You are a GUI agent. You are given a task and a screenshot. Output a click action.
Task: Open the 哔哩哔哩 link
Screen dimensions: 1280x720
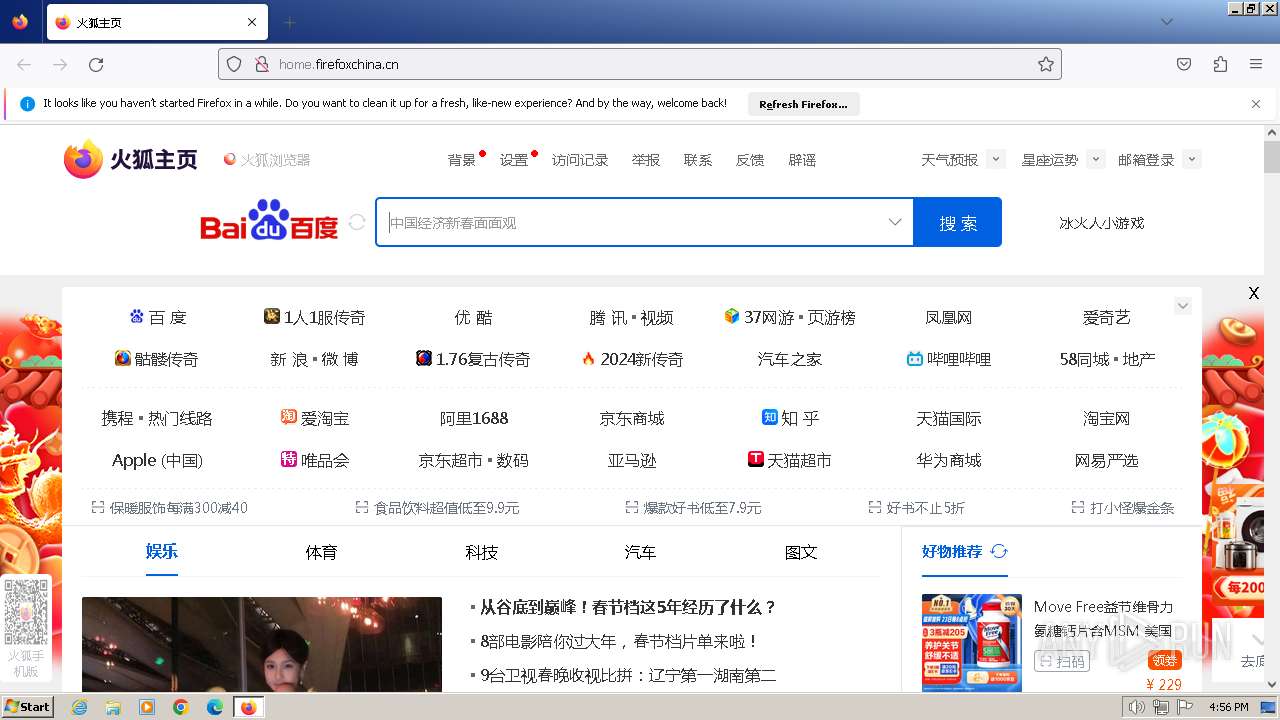point(948,359)
